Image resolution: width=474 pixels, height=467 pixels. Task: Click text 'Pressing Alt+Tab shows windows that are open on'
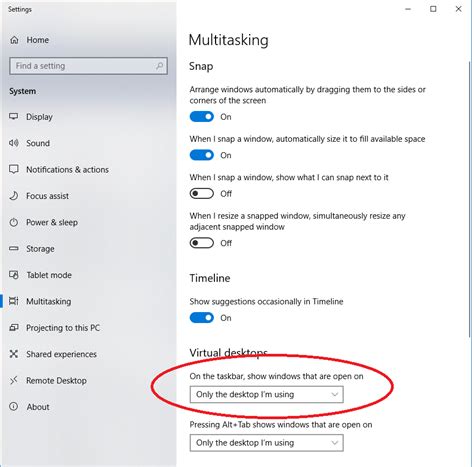point(281,425)
